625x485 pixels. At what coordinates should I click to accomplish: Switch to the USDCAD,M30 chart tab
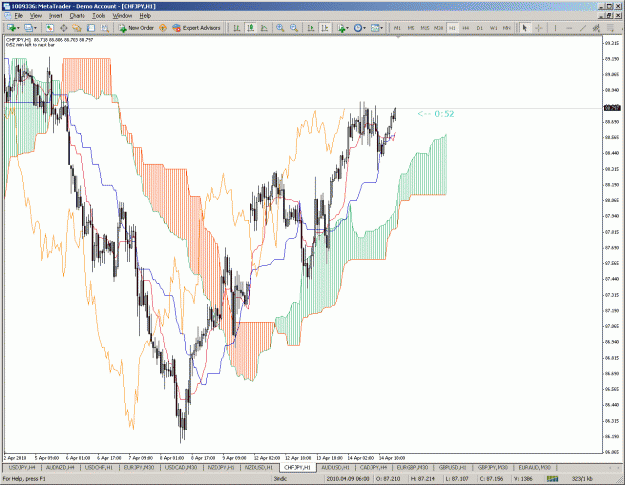[x=181, y=467]
